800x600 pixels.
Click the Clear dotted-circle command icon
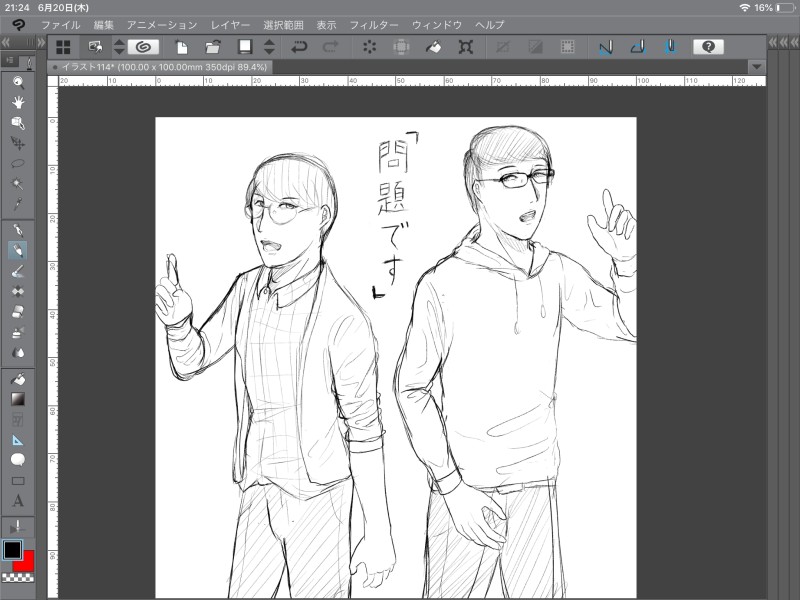(x=369, y=47)
